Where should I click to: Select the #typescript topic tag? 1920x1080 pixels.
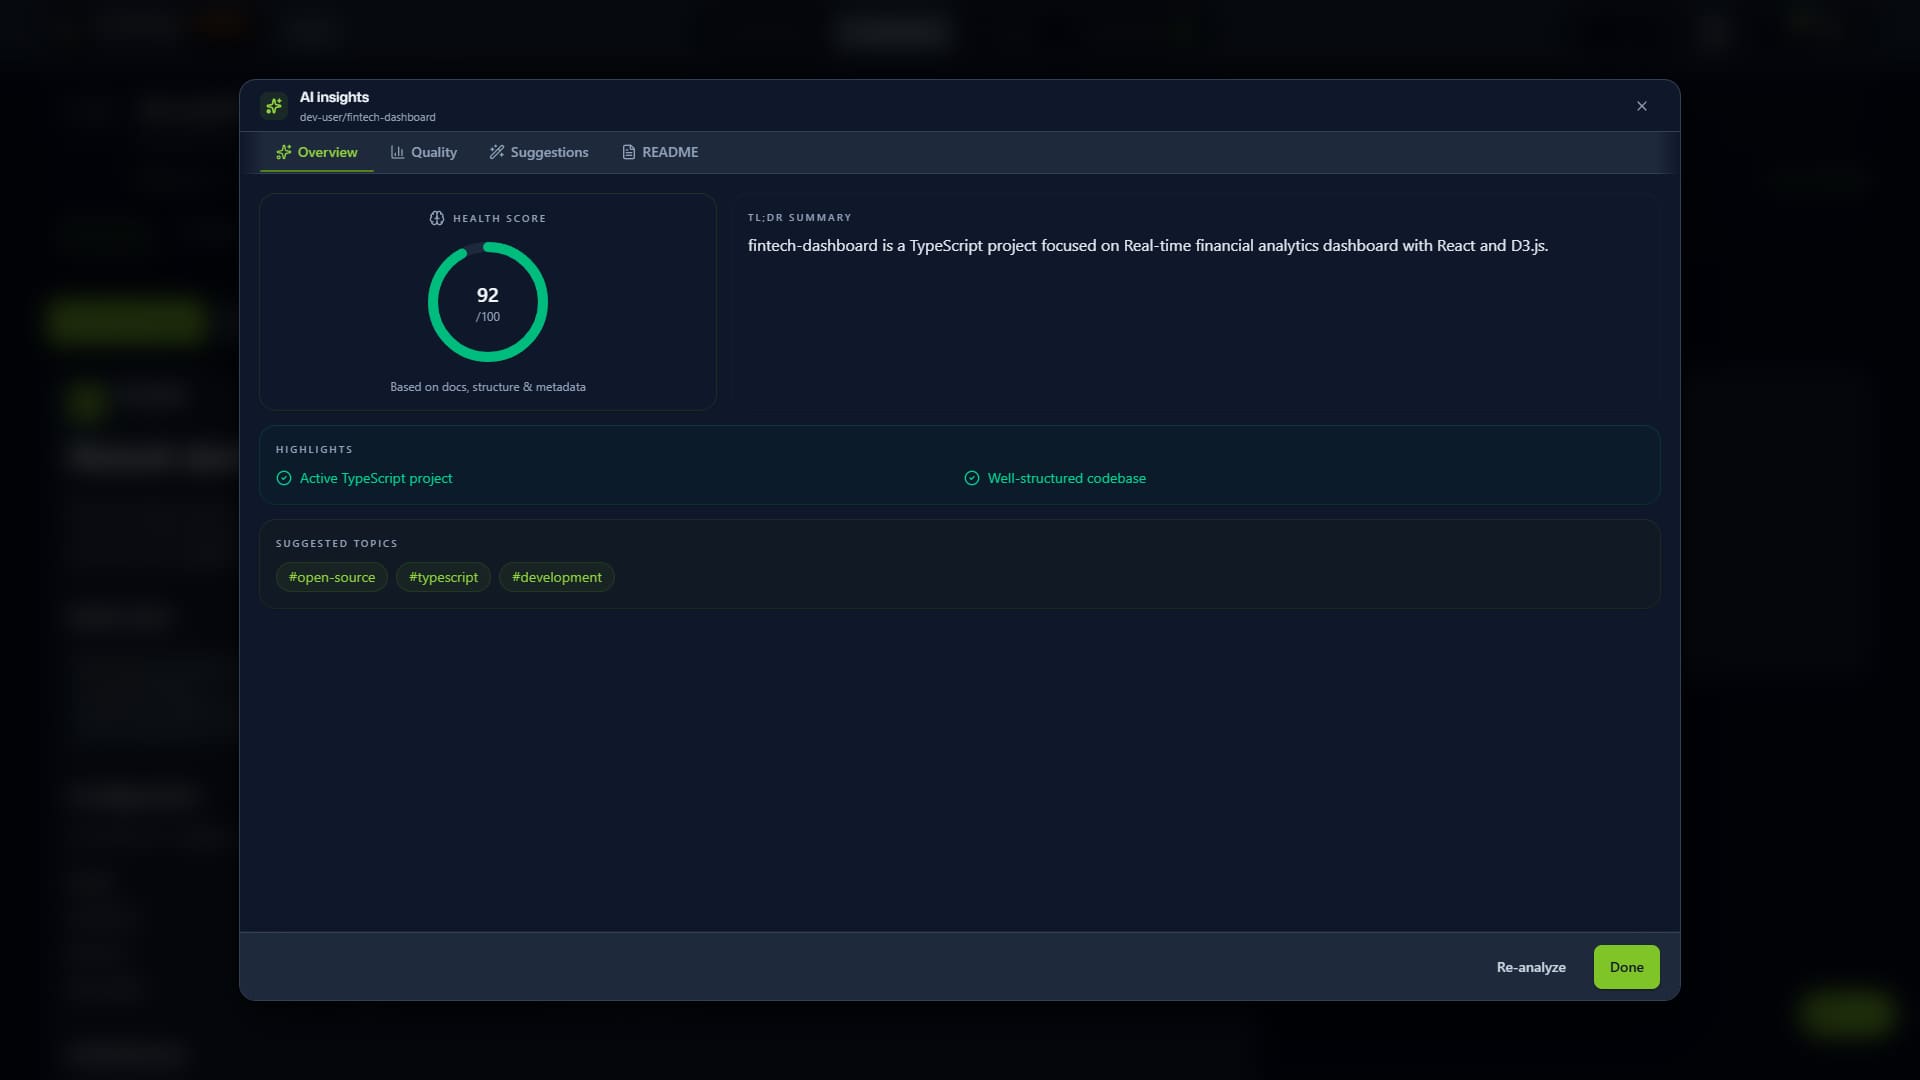[x=443, y=577]
